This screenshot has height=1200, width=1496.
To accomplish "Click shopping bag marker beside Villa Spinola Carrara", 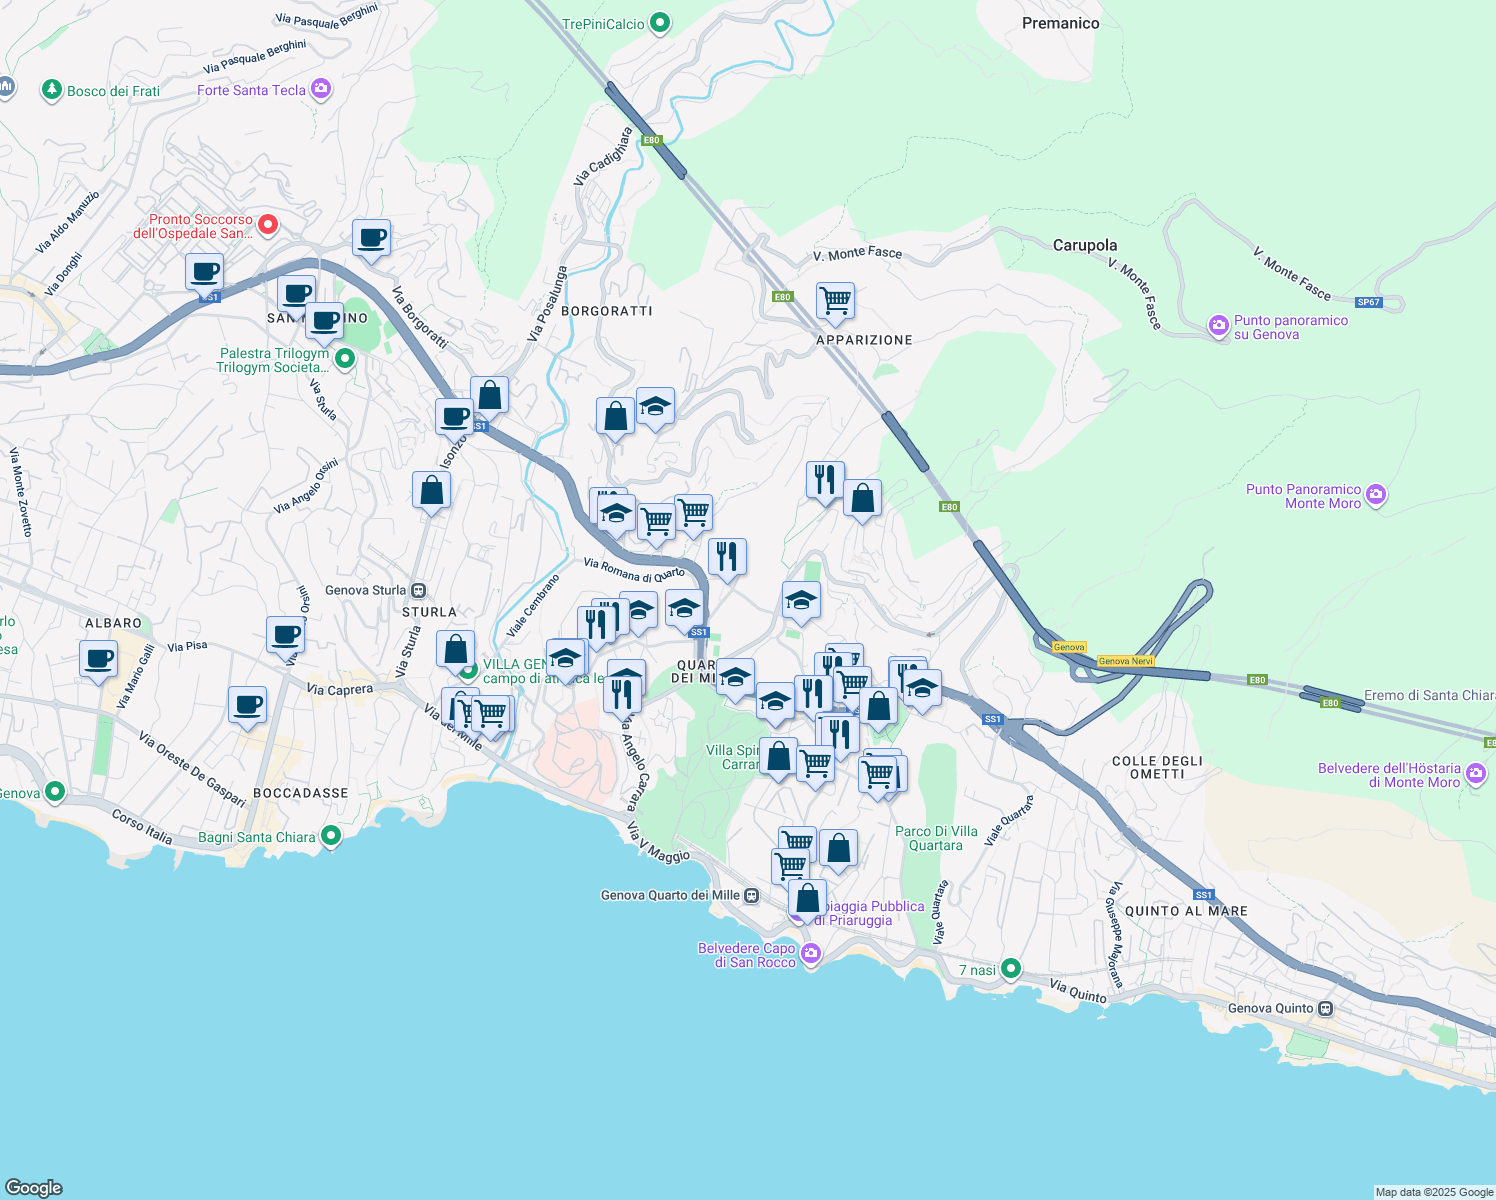I will click(778, 757).
